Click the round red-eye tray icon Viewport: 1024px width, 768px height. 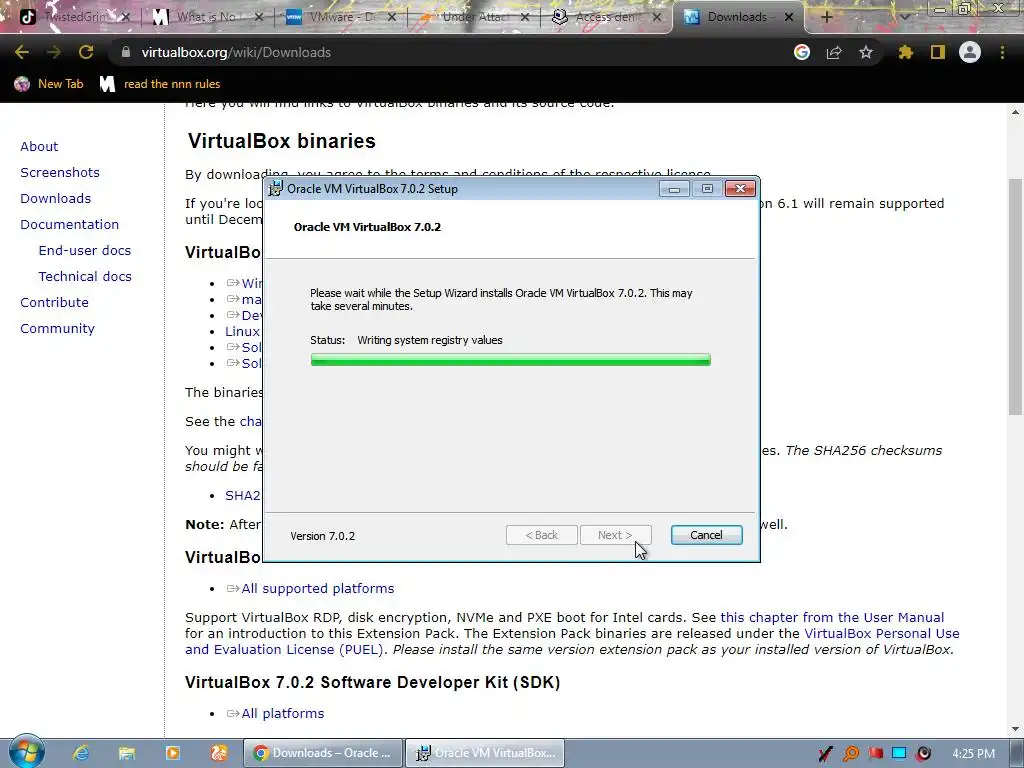[x=923, y=754]
